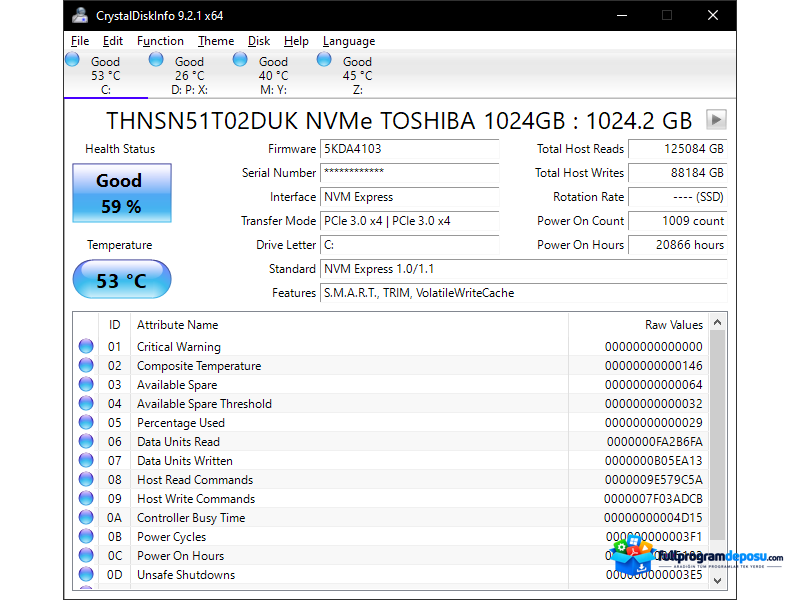Select raw value 0000000FA2B6FA
Screen dimensions: 800x600
[x=655, y=442]
